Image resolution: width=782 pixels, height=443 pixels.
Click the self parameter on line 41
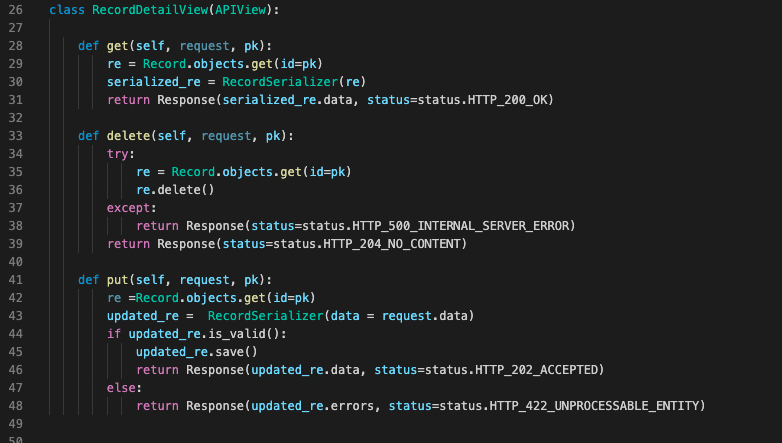[x=150, y=280]
